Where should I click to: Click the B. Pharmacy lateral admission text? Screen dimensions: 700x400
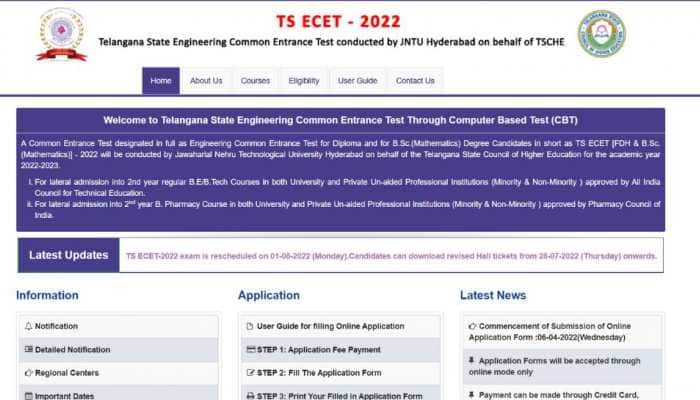[x=347, y=209]
